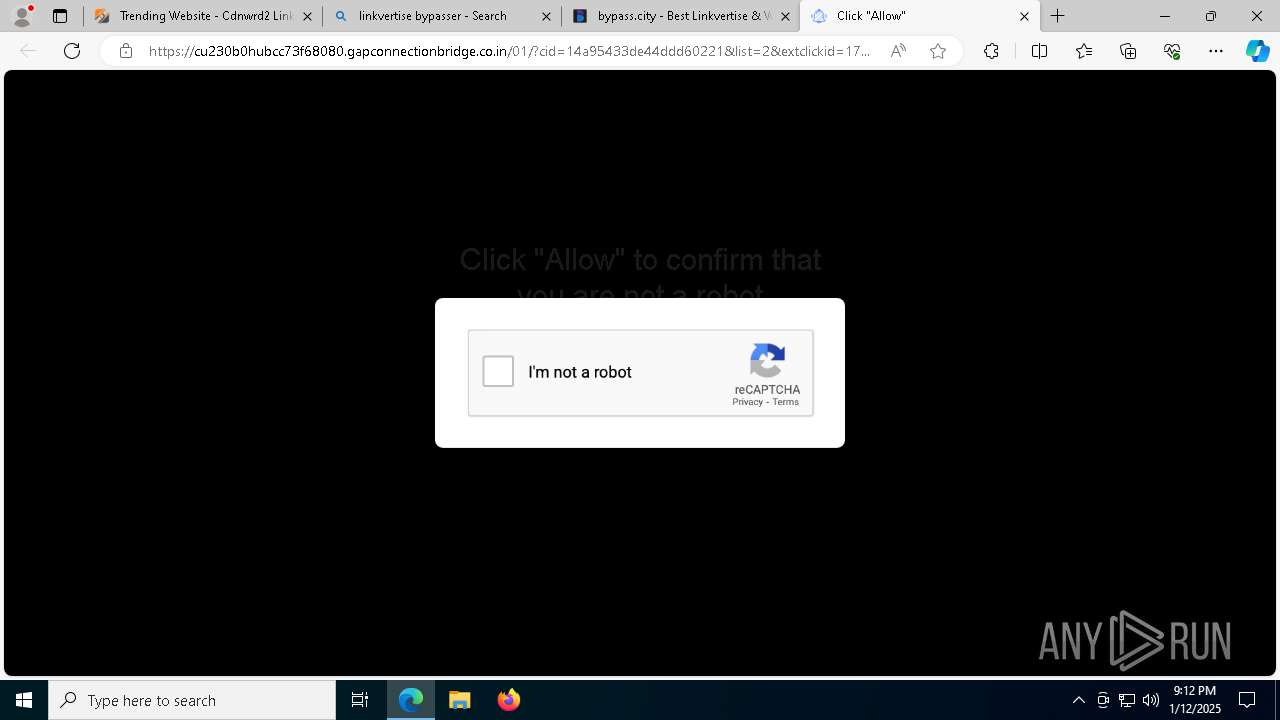Click the address bar URL
This screenshot has width=1280, height=720.
coord(509,51)
